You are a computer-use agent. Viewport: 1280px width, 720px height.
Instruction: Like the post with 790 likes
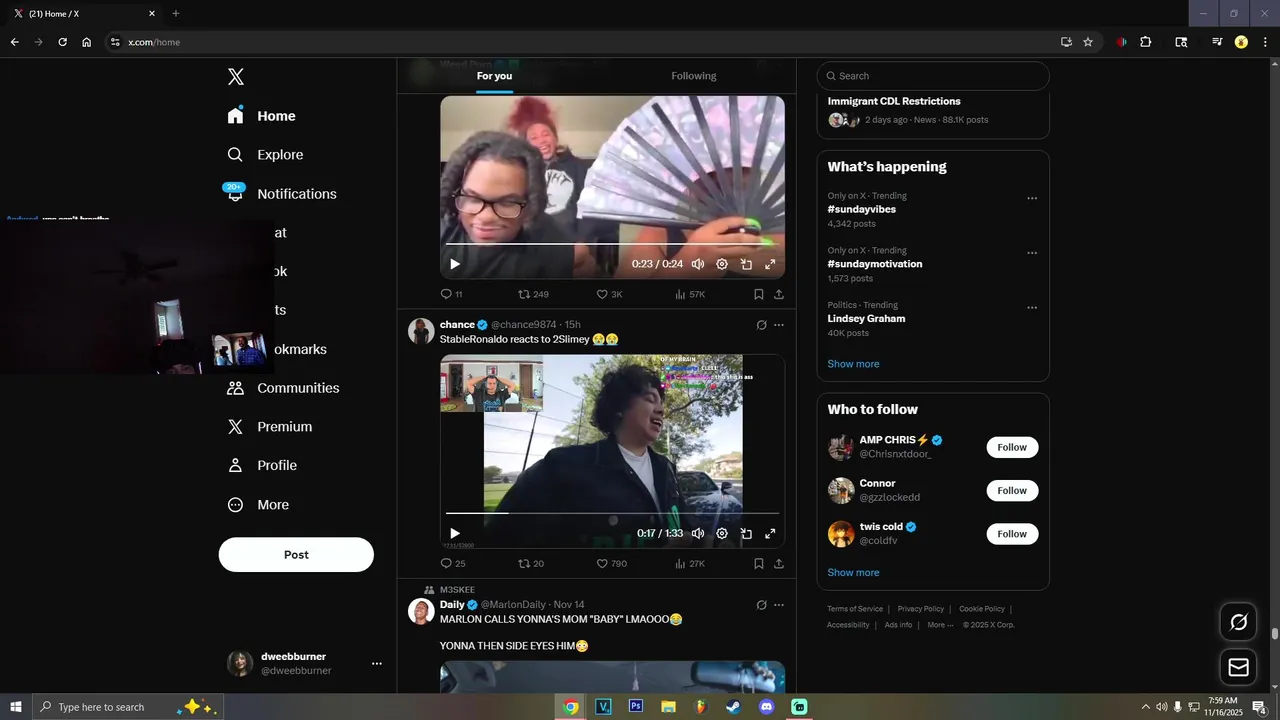[x=612, y=564]
